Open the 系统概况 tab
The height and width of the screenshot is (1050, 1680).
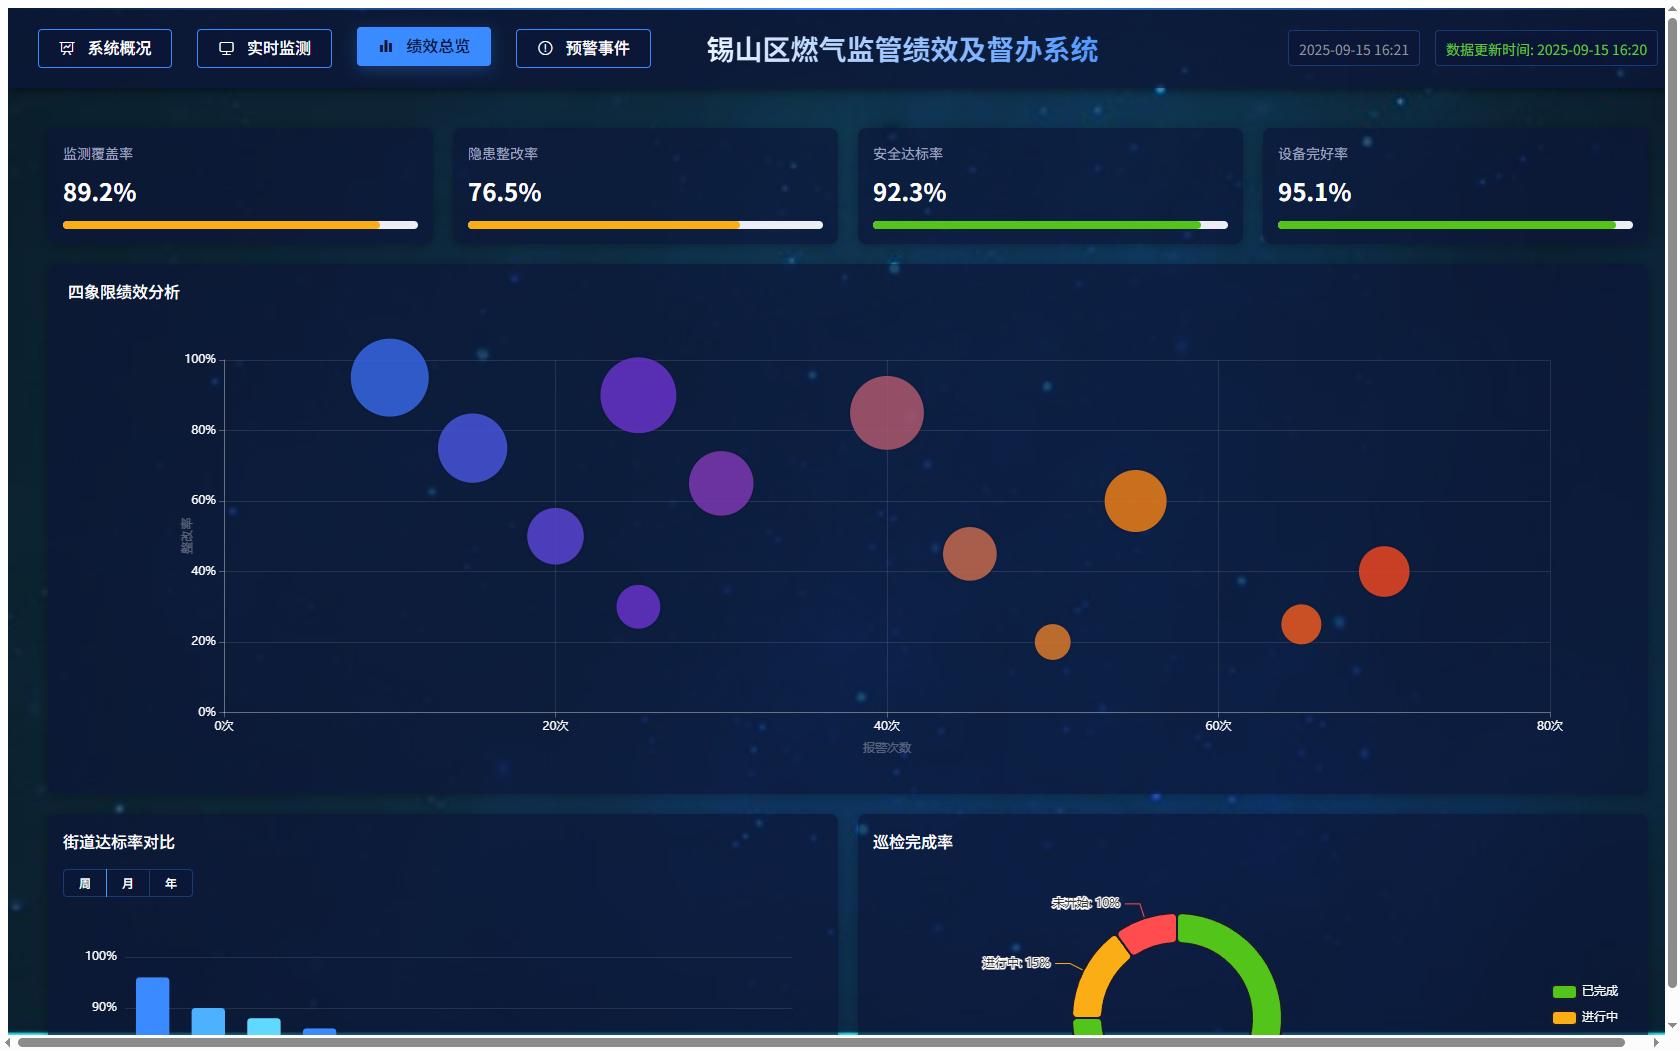[105, 48]
